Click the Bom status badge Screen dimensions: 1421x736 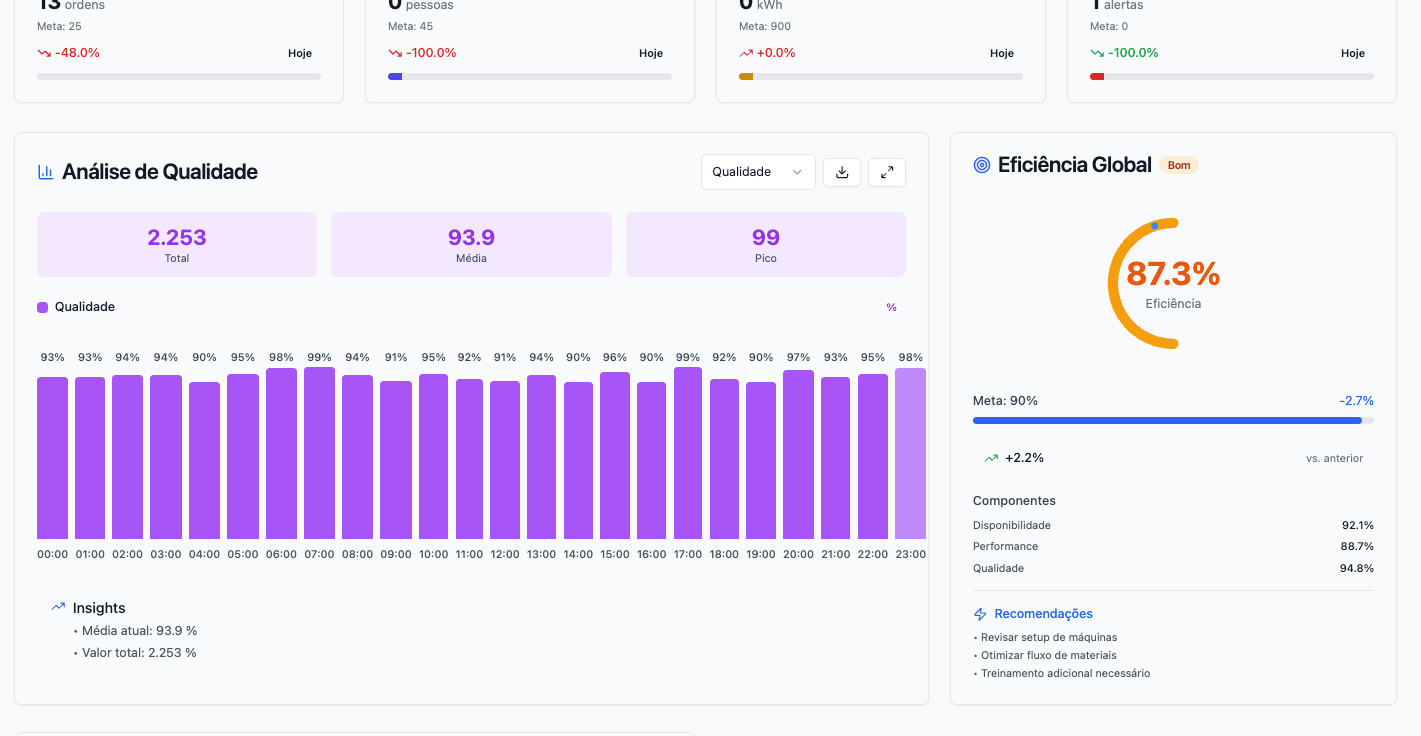pyautogui.click(x=1179, y=165)
